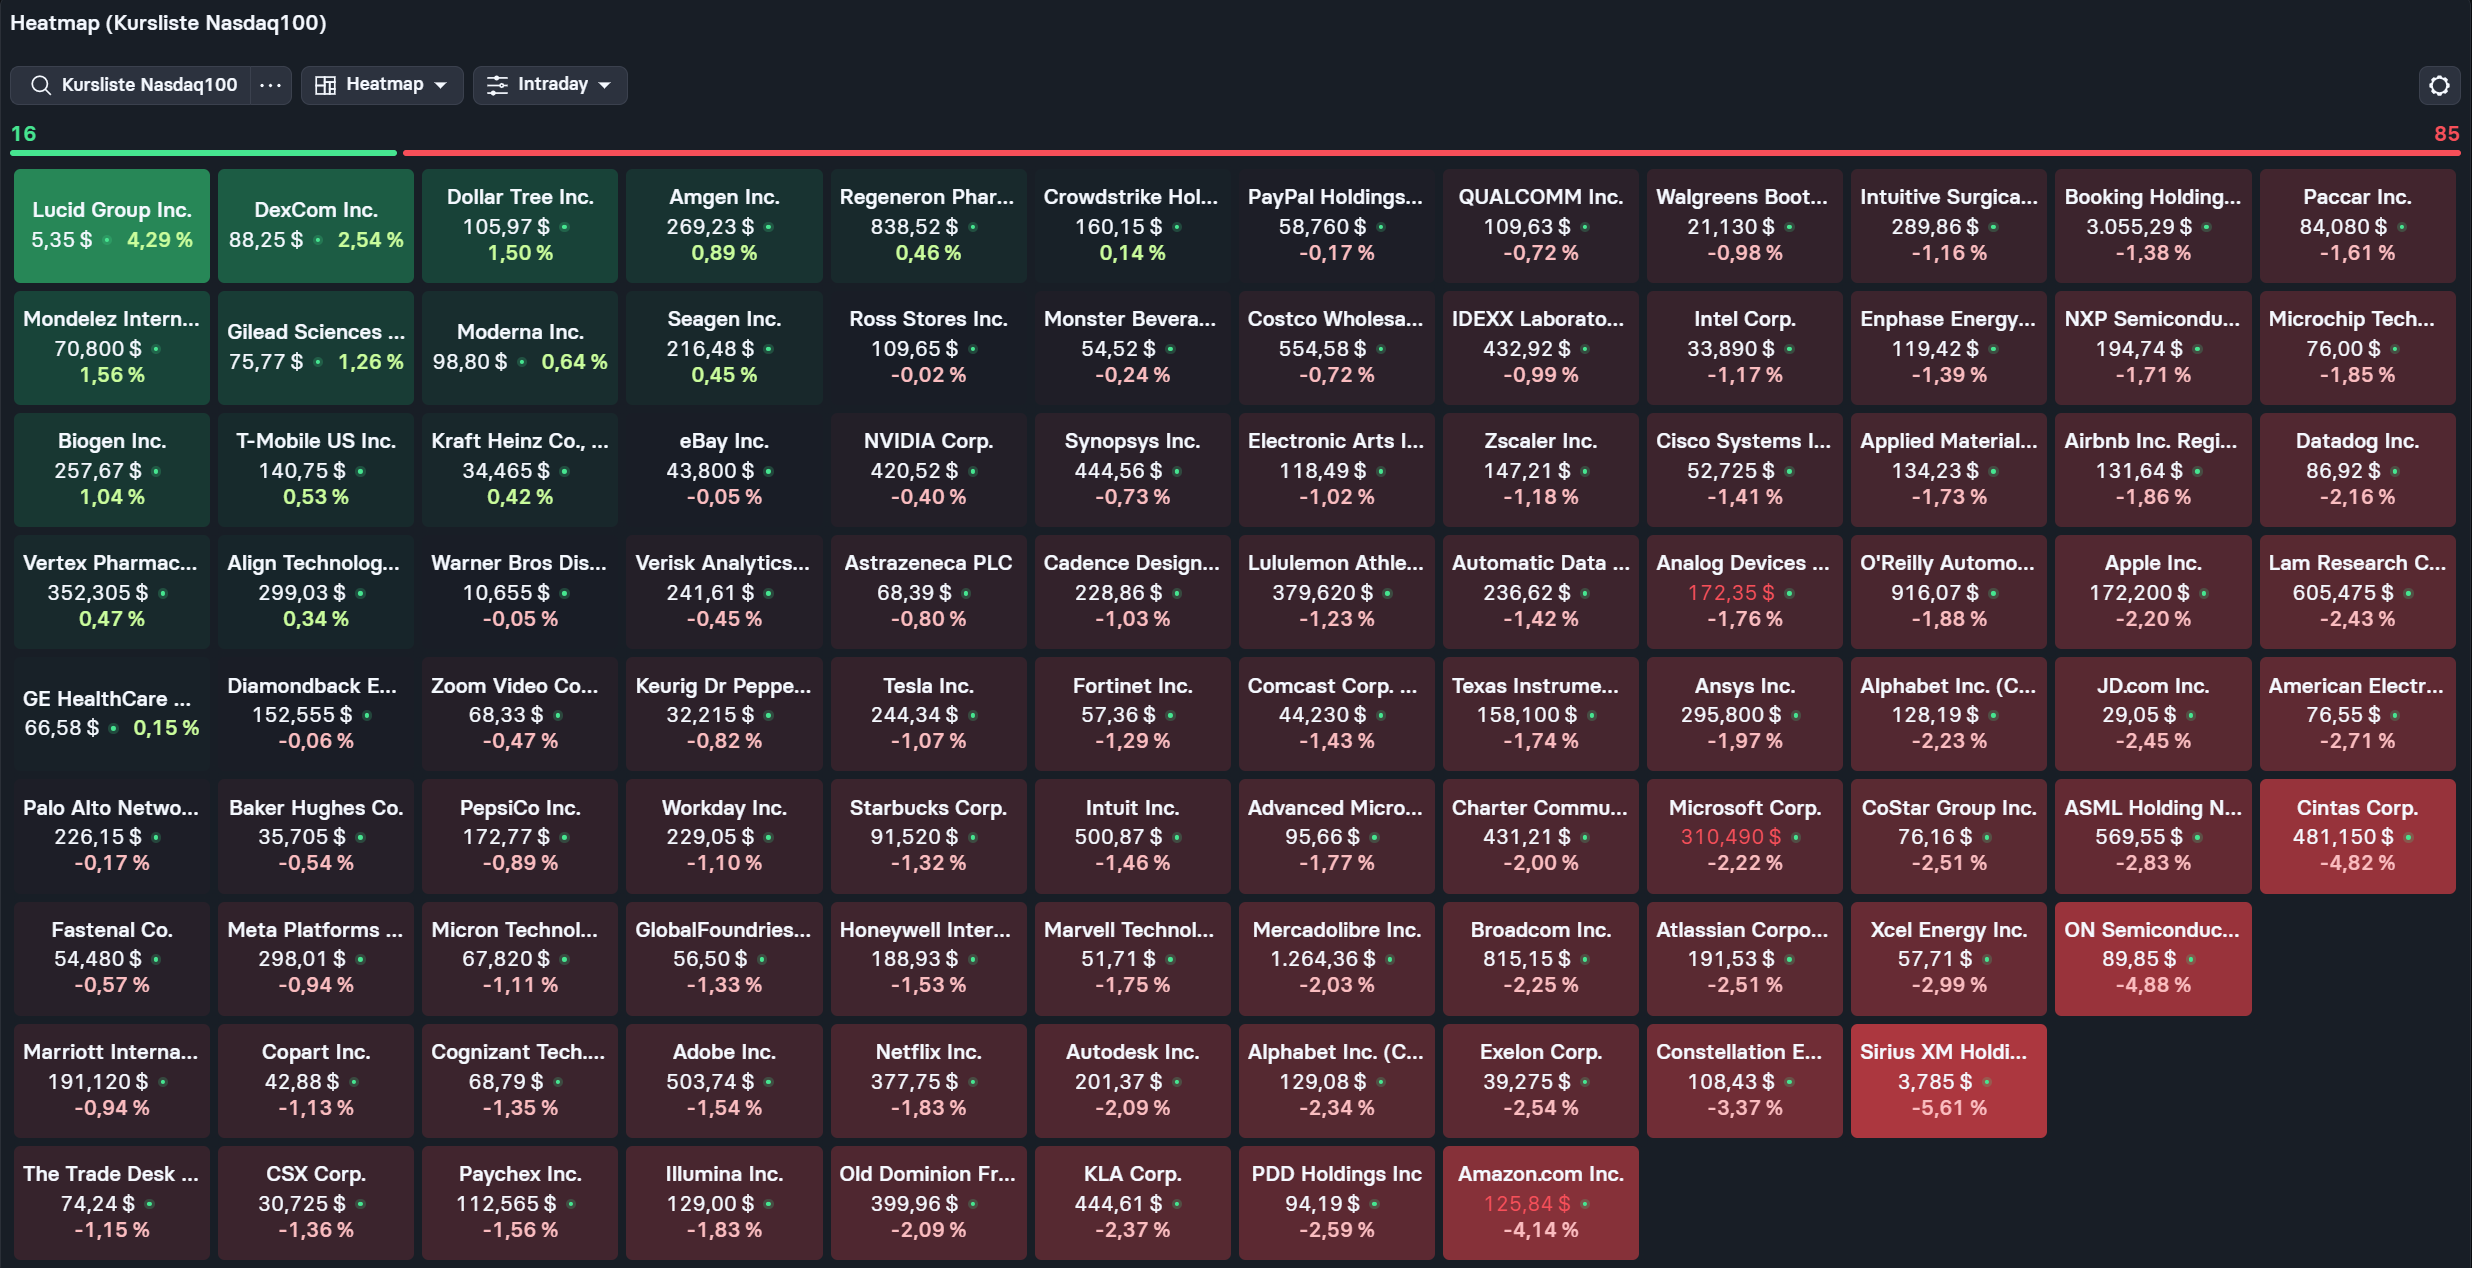Open the Biogen Inc. tile
The image size is (2472, 1268).
pos(112,470)
